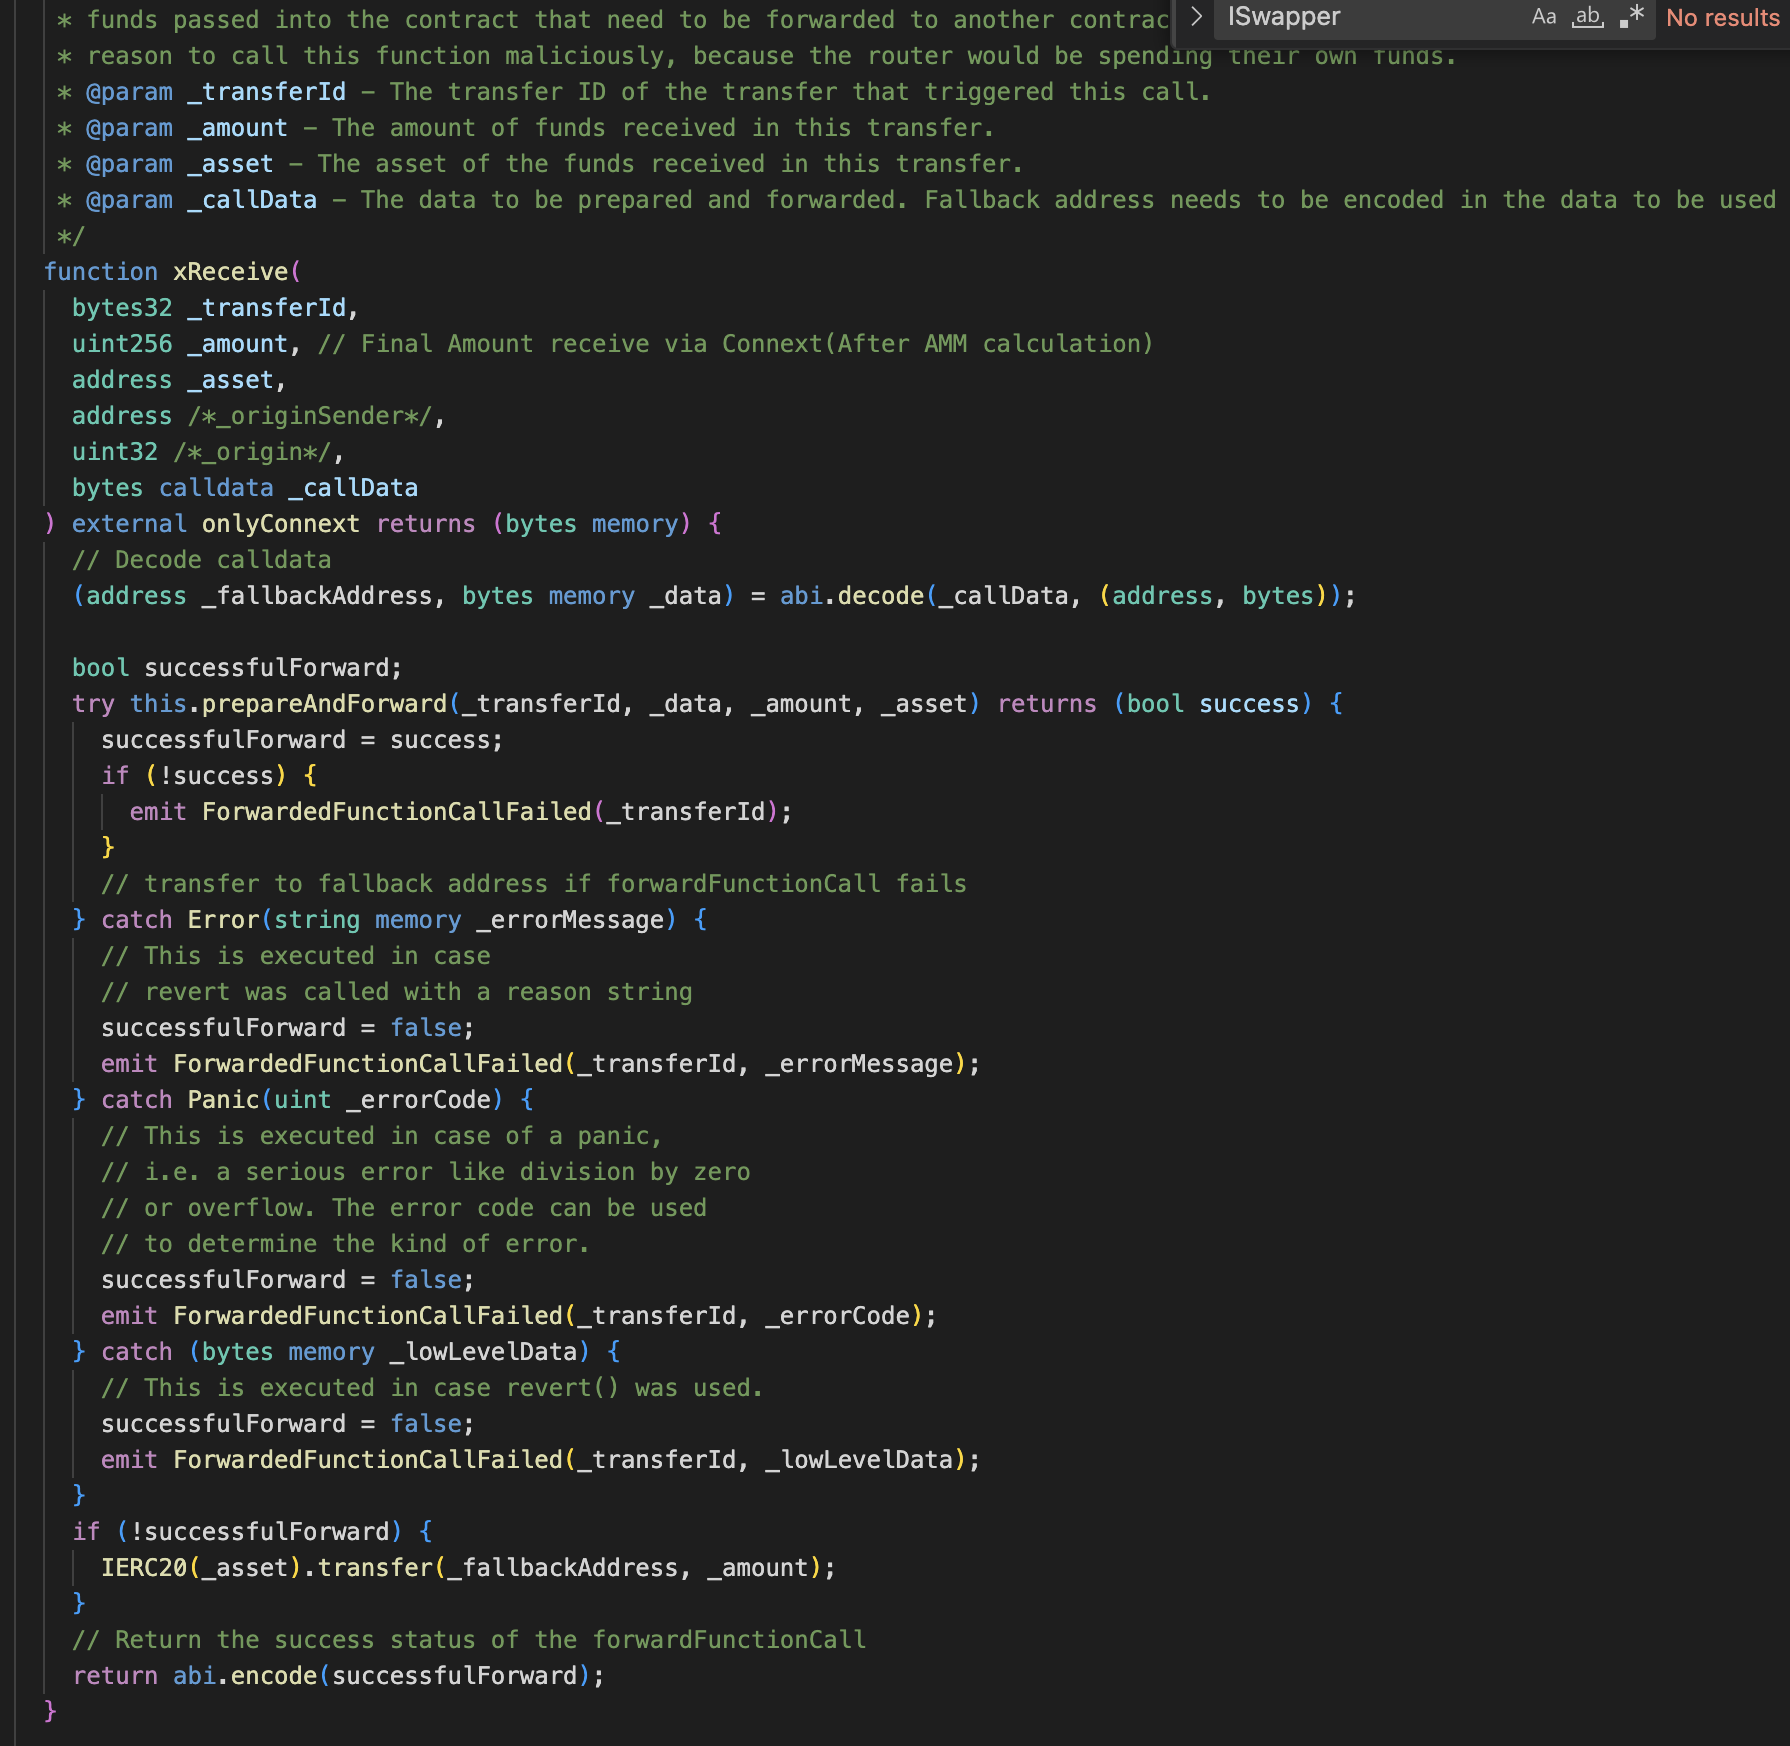Image resolution: width=1790 pixels, height=1746 pixels.
Task: Click the '@param _callData' doc comment line
Action: (917, 200)
